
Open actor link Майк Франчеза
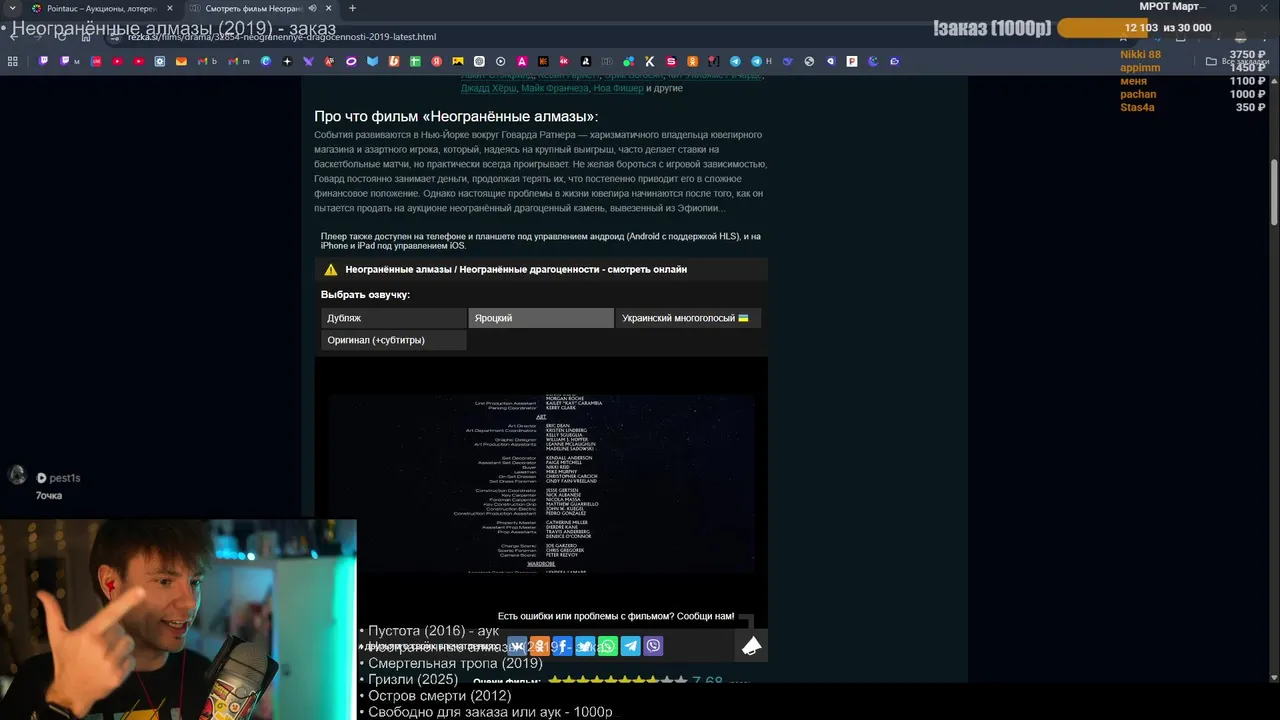click(x=554, y=88)
